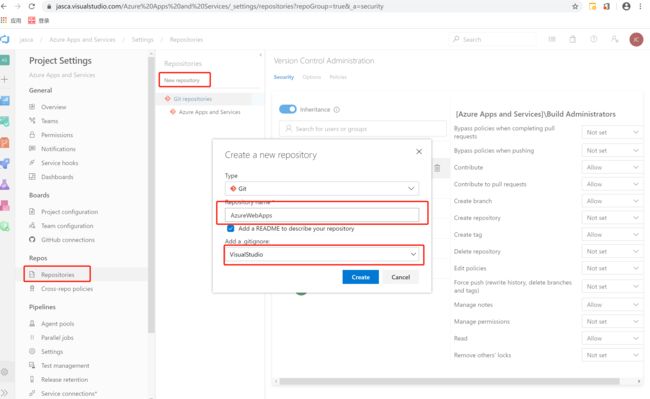Open user settings icon in header

point(615,39)
